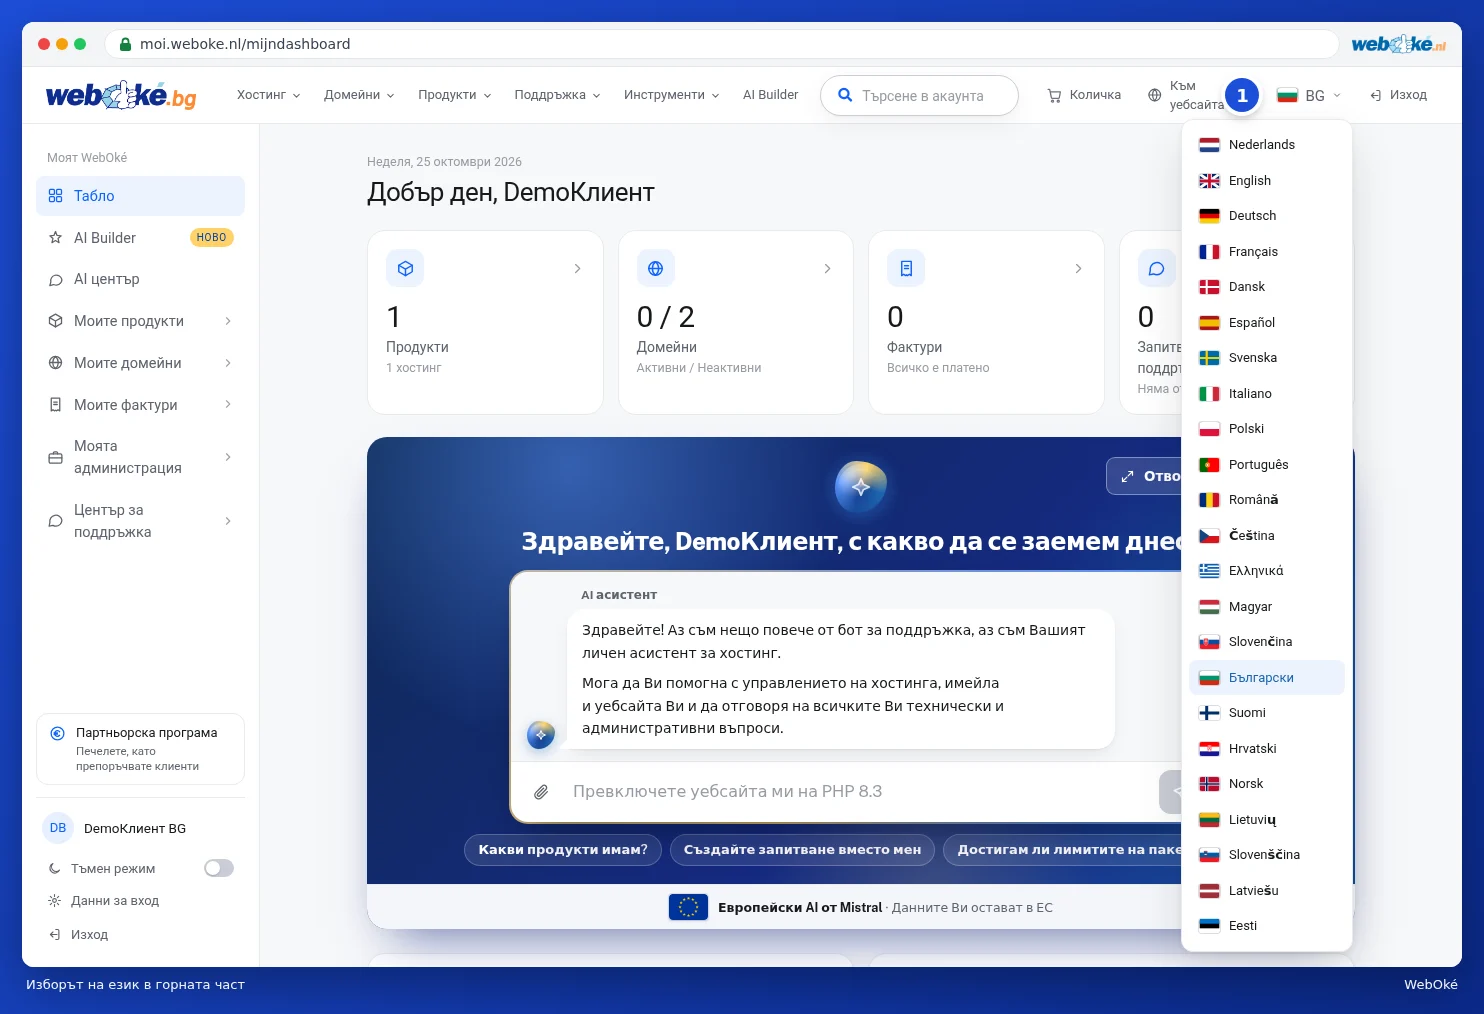Click the chat bubble icon on support card

click(1156, 268)
